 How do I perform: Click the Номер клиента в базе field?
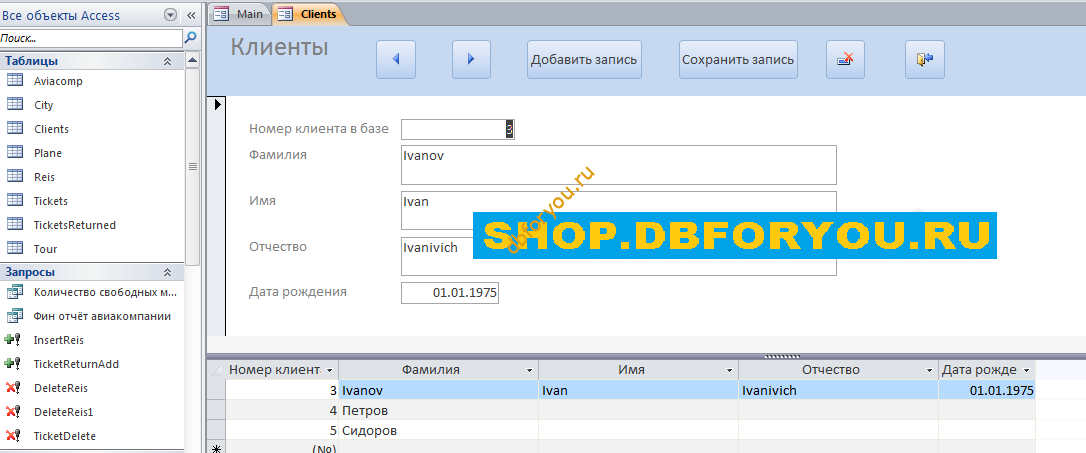coord(458,130)
